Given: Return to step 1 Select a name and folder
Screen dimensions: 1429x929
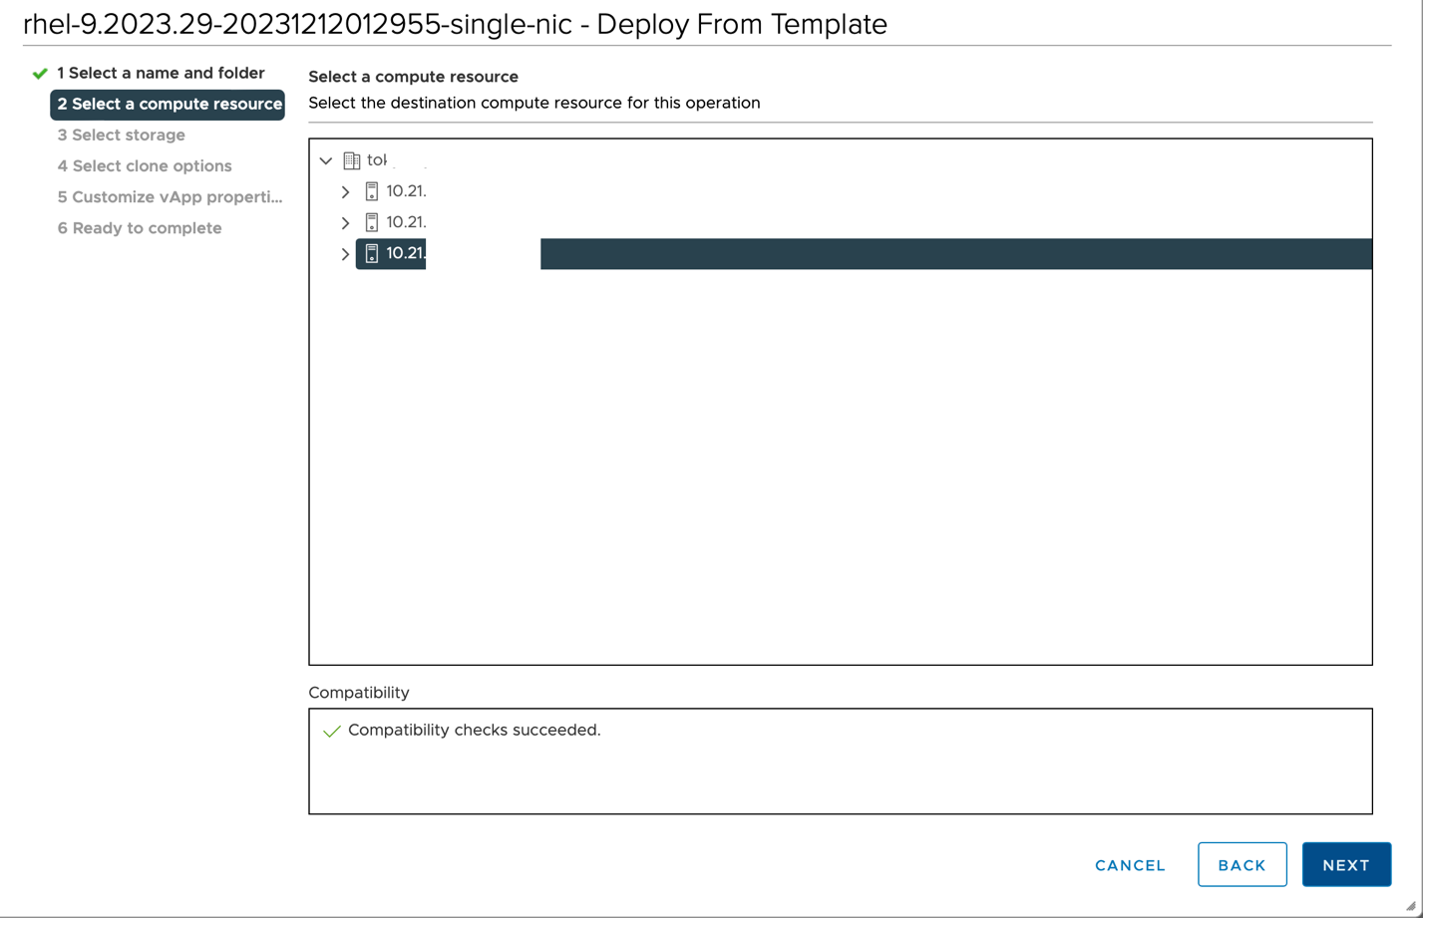Looking at the screenshot, I should [x=161, y=73].
